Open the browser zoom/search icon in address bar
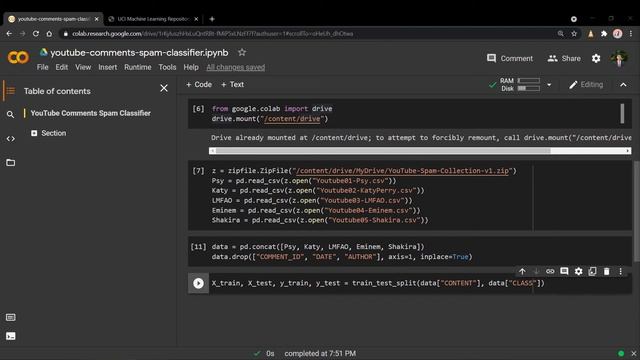 tap(561, 33)
